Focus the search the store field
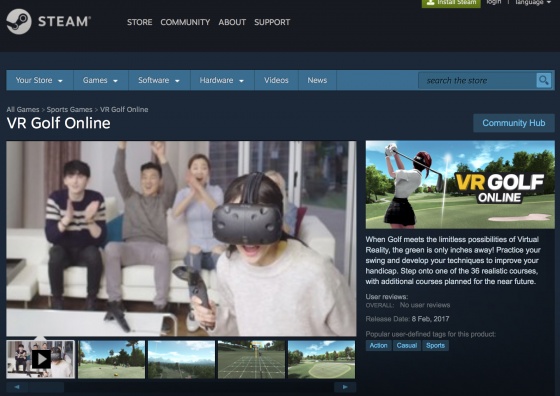The width and height of the screenshot is (560, 396). pyautogui.click(x=477, y=80)
